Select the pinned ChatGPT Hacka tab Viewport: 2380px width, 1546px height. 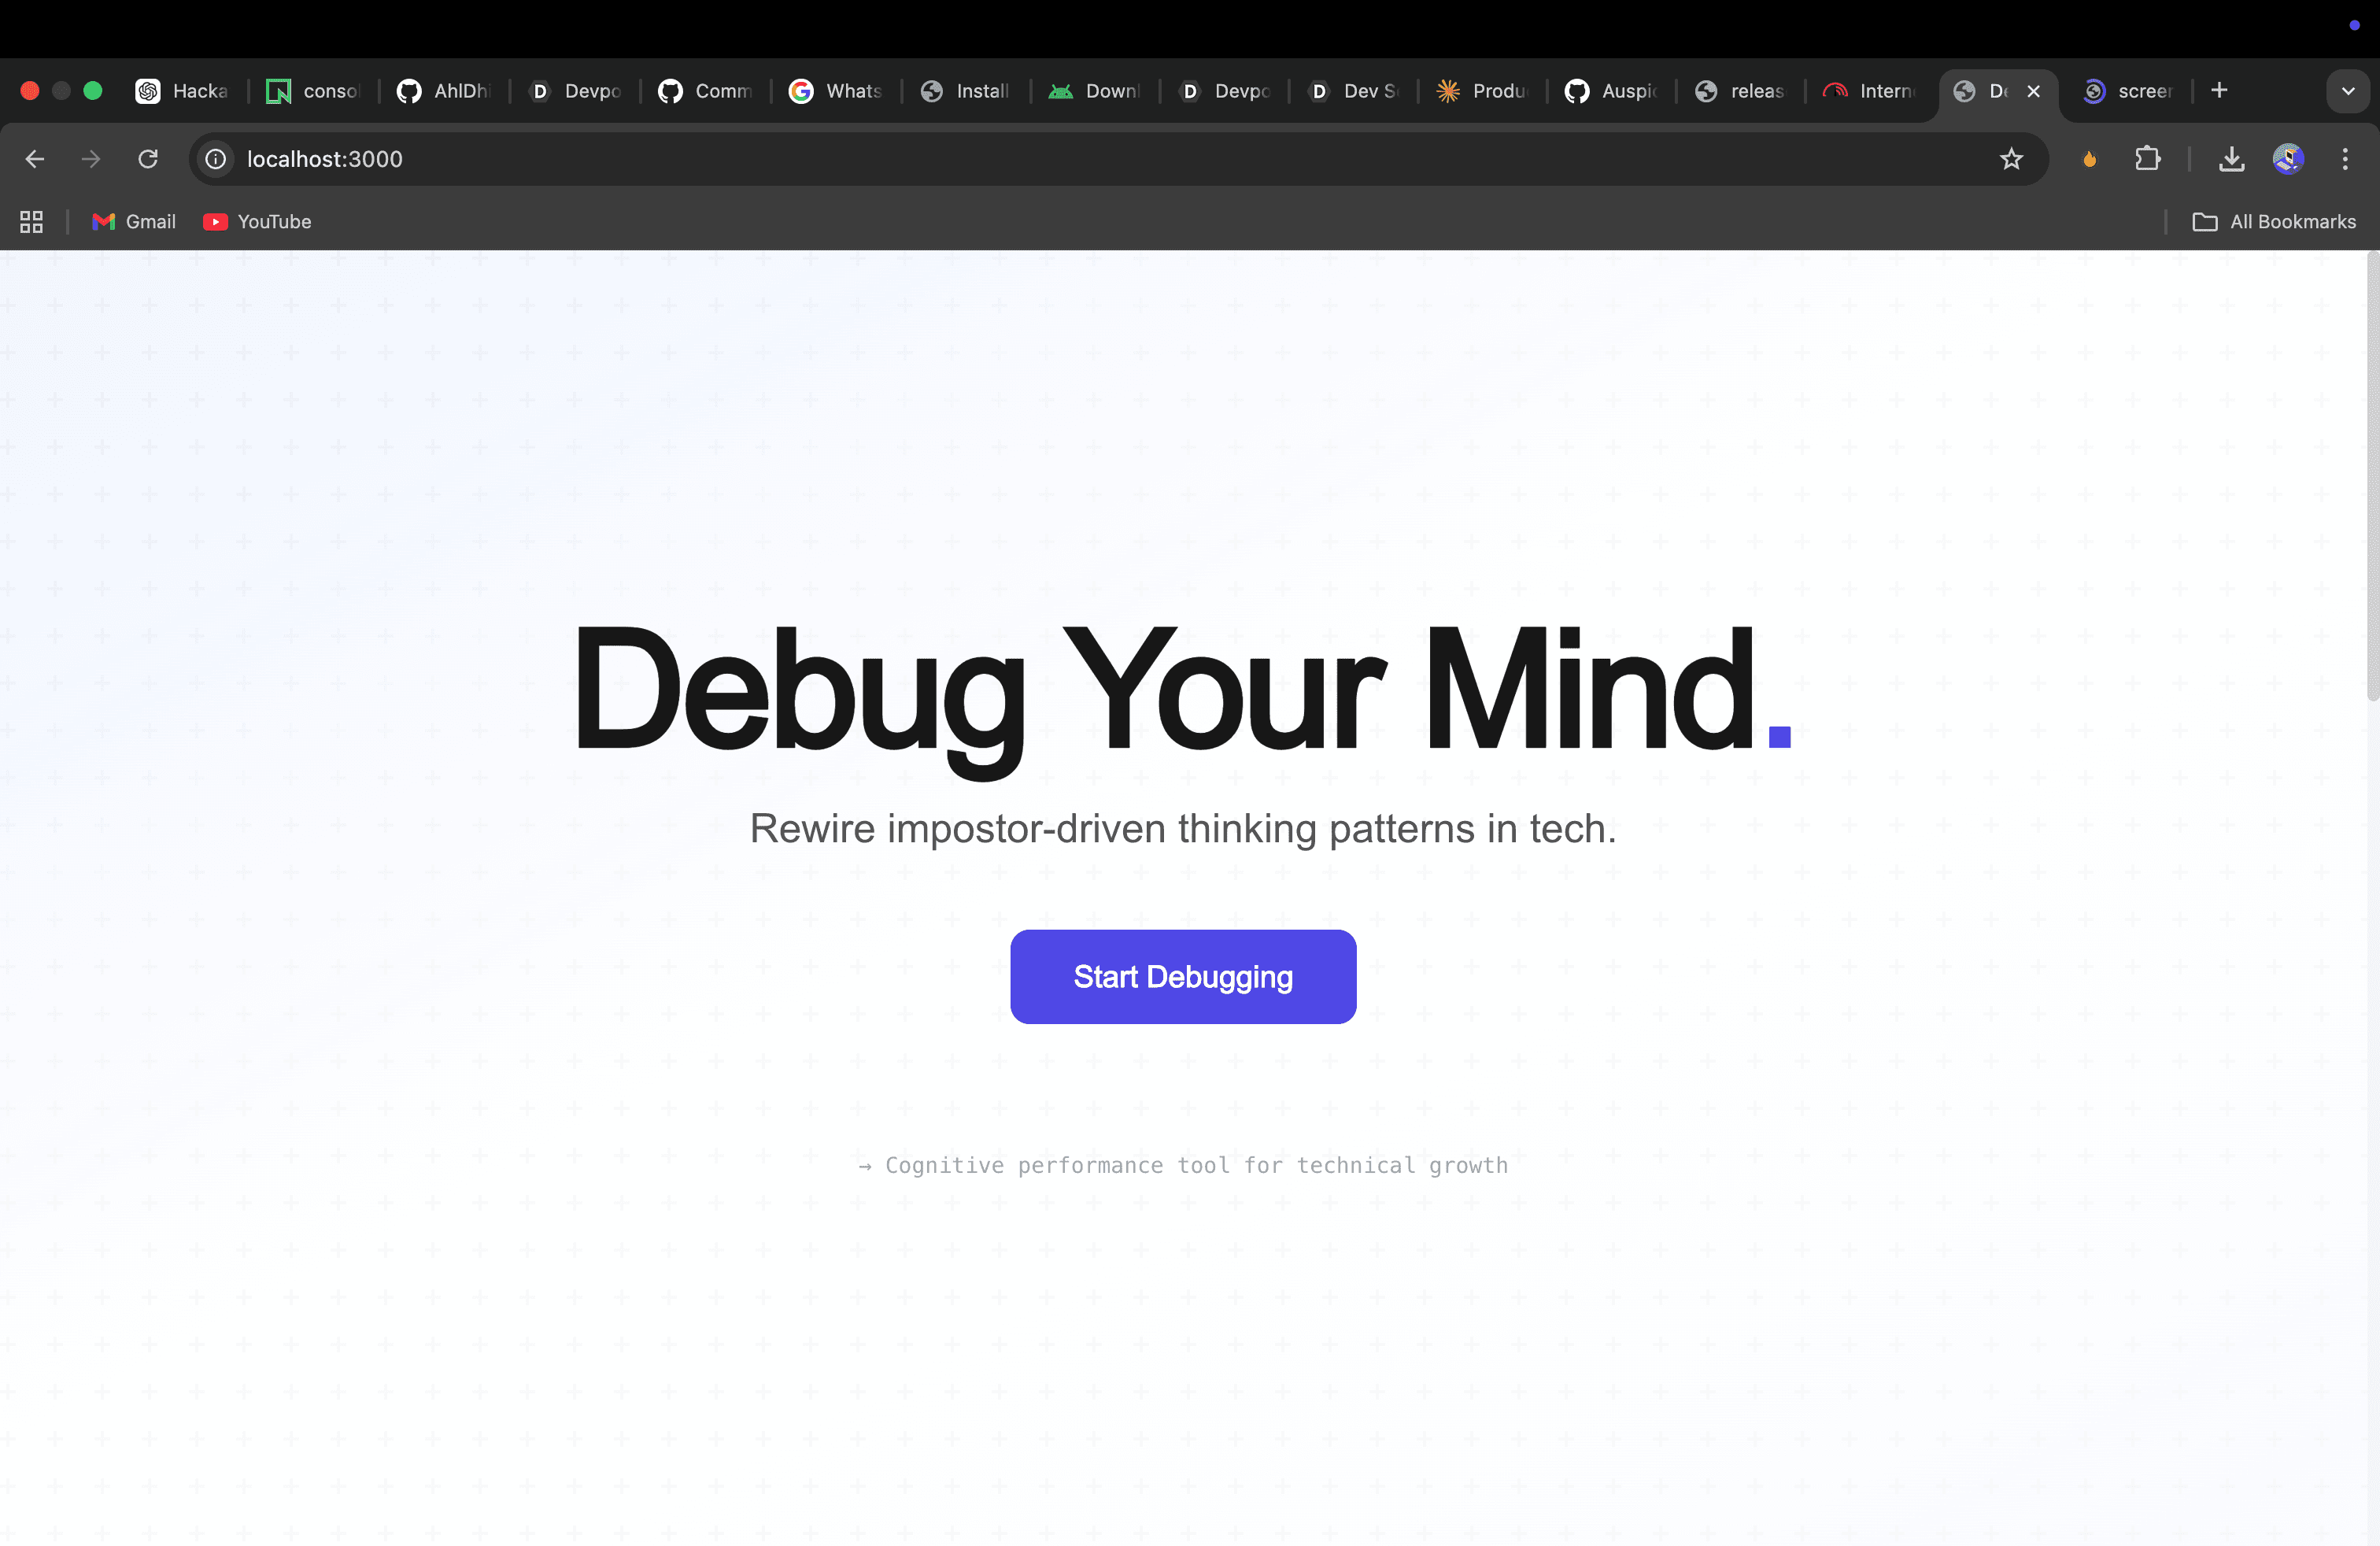click(180, 90)
